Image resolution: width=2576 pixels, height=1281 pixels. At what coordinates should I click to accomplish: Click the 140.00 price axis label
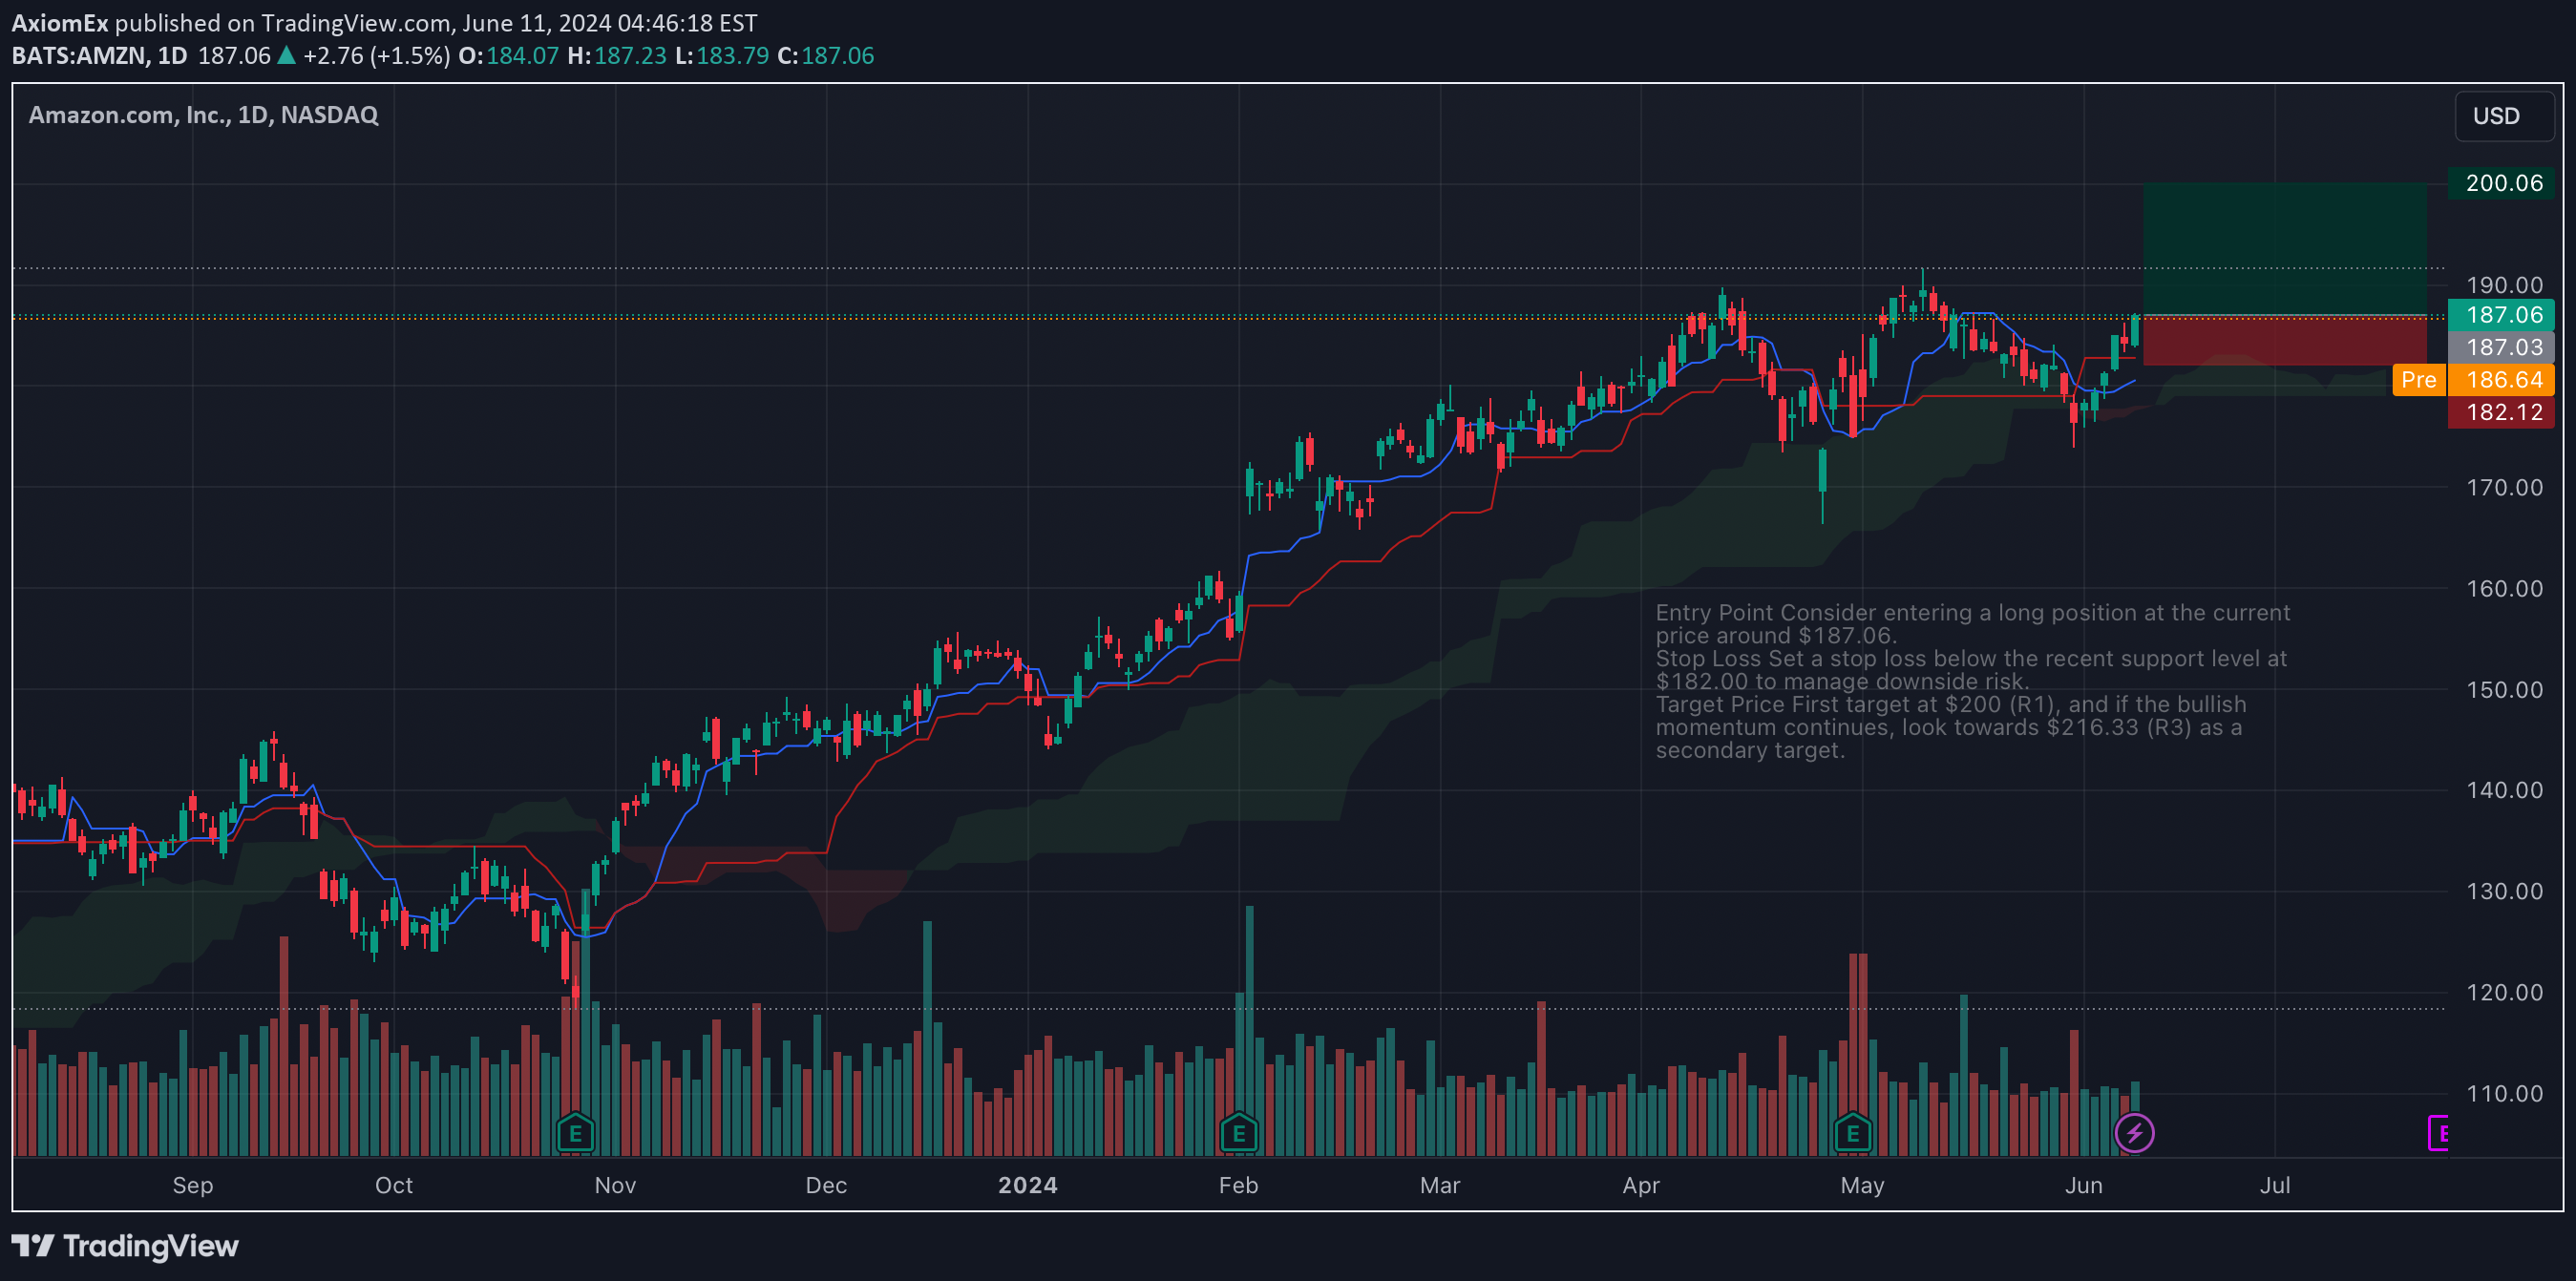[x=2503, y=790]
